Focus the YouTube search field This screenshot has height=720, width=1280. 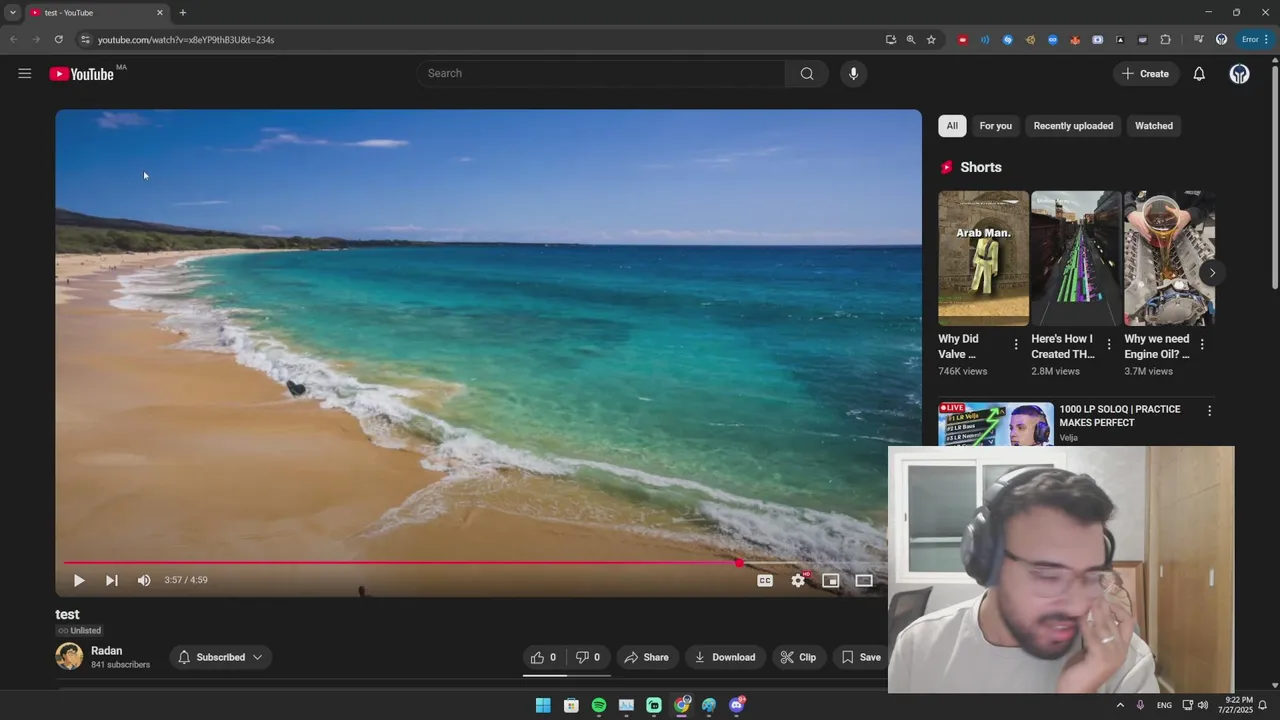(601, 73)
